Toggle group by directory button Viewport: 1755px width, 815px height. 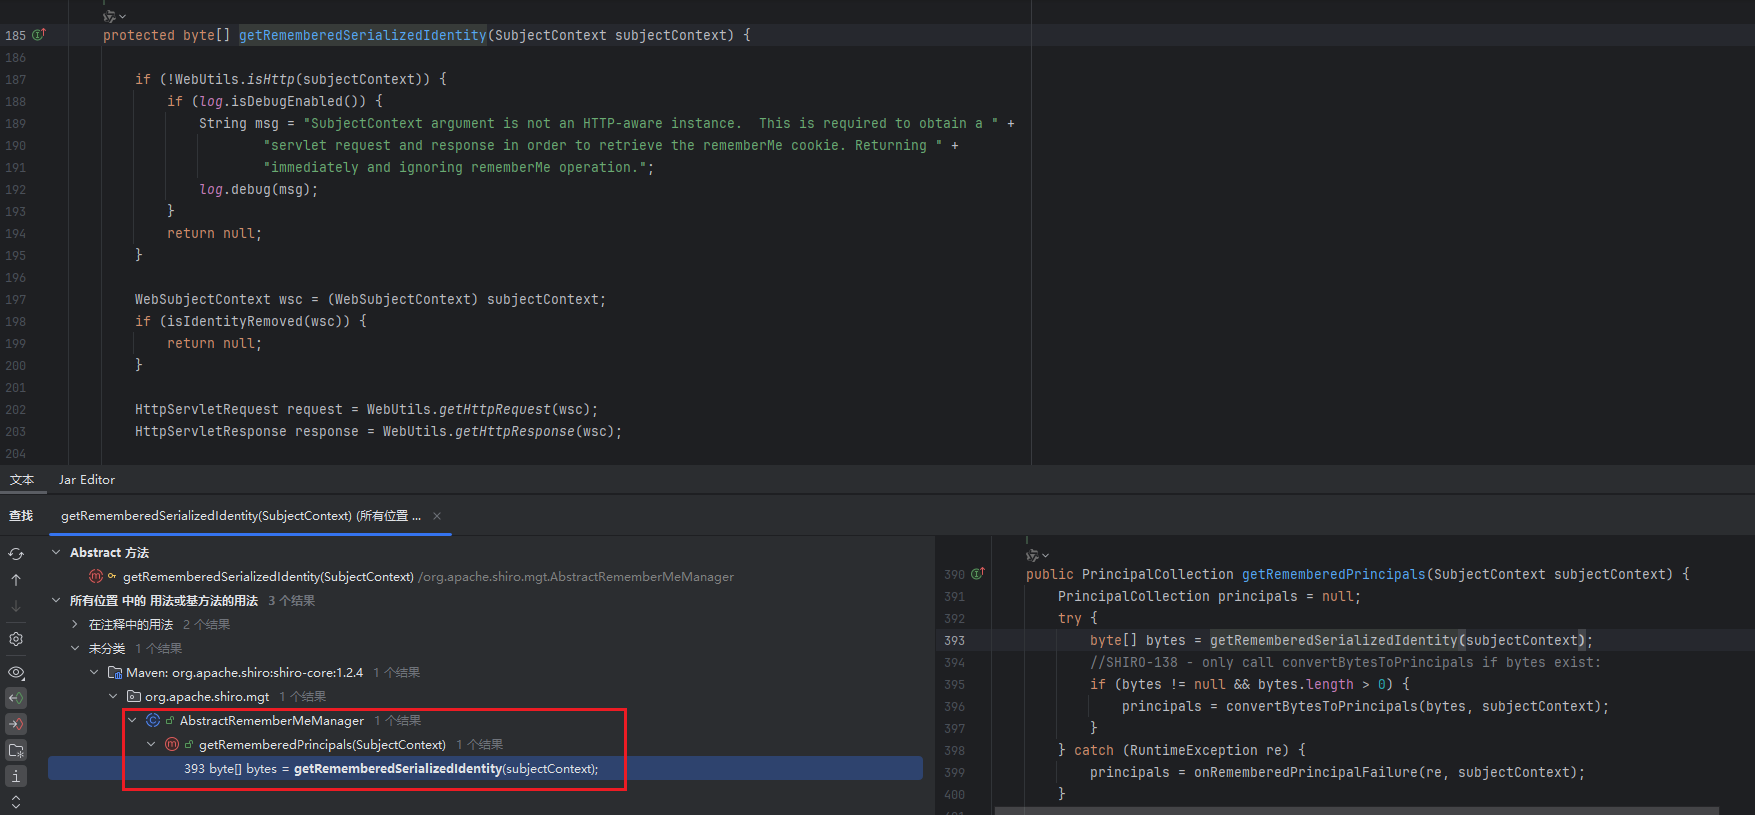coord(16,750)
